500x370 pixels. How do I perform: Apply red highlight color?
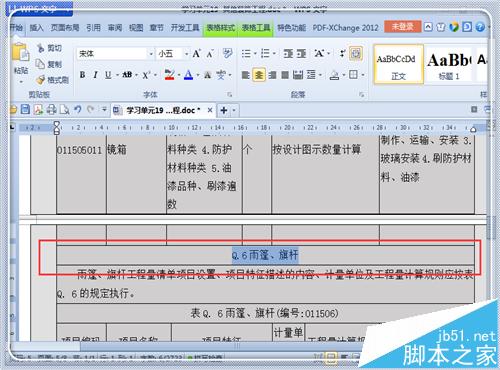pyautogui.click(x=169, y=75)
